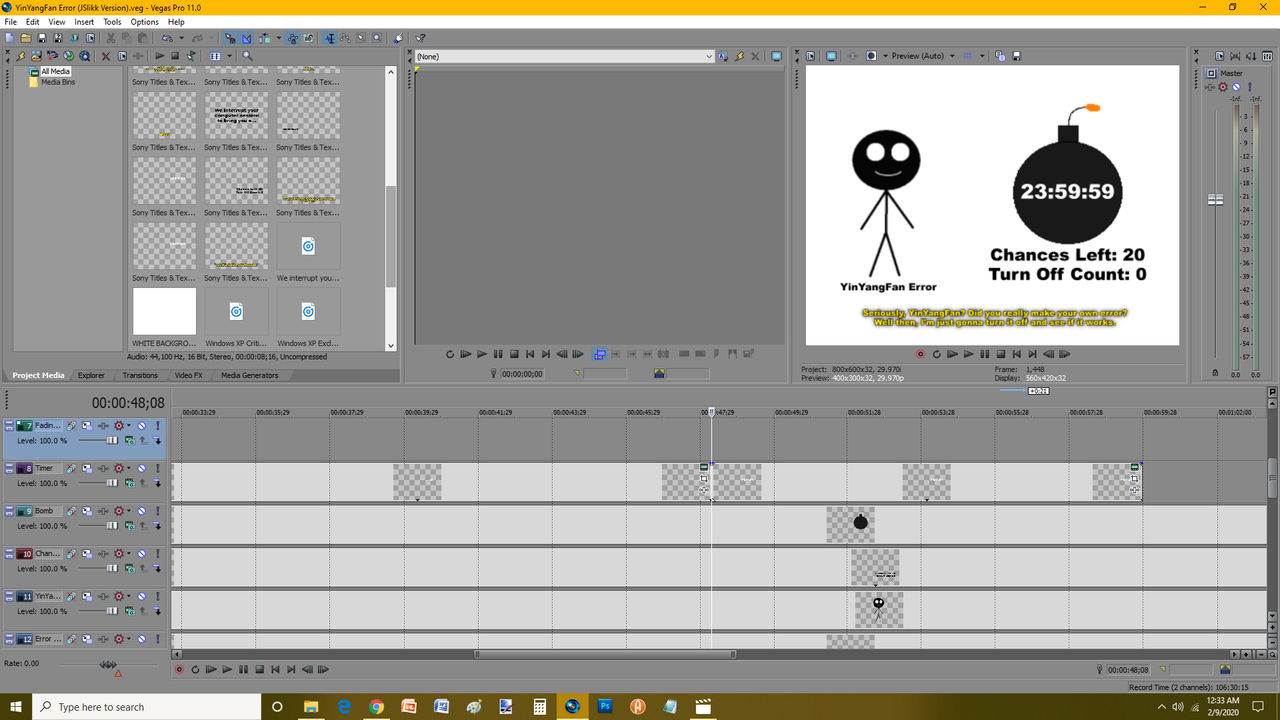Select the Zoom Edit tool in toolbar

click(377, 37)
